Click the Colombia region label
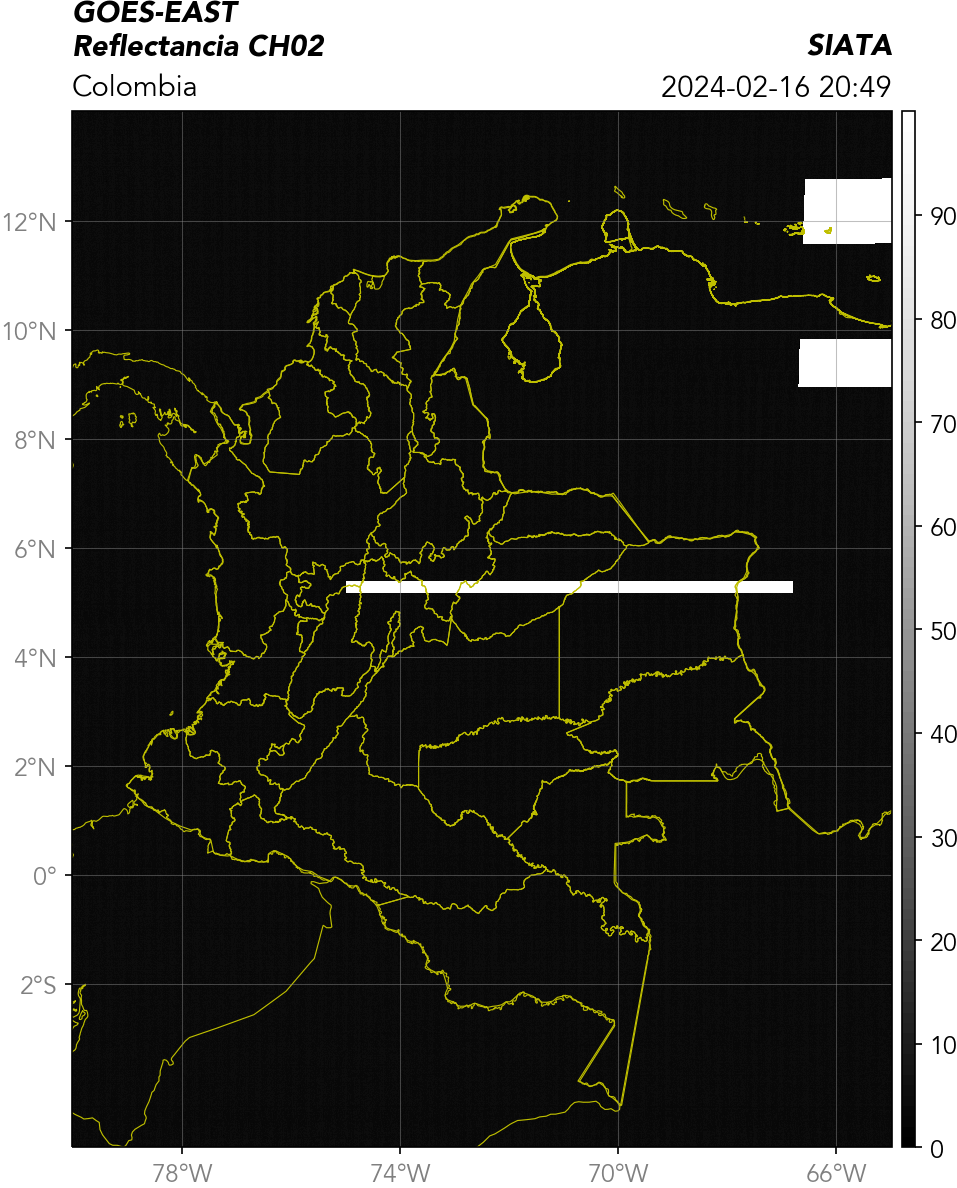Viewport: 957px width, 1188px height. click(135, 86)
